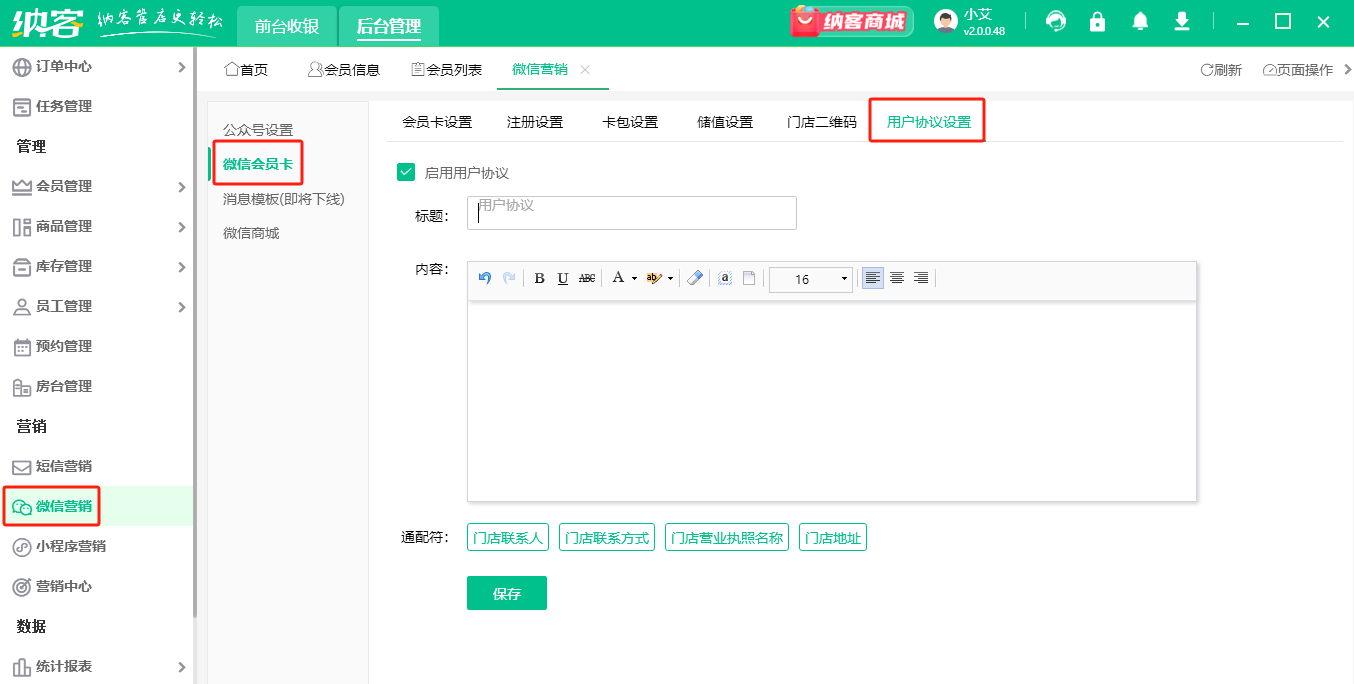The image size is (1354, 684).
Task: Toggle right text alignment in the editor
Action: pos(921,278)
